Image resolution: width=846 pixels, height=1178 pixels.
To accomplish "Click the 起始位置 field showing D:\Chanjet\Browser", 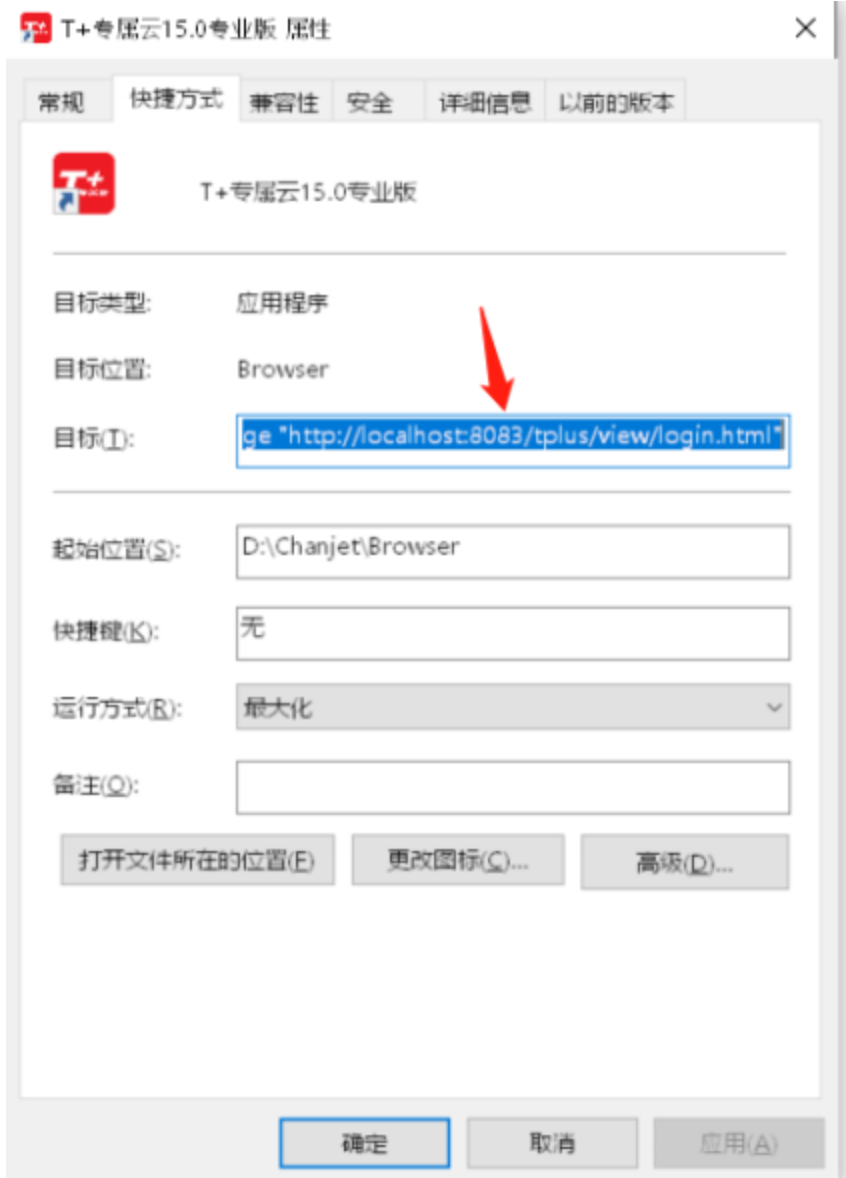I will 513,551.
